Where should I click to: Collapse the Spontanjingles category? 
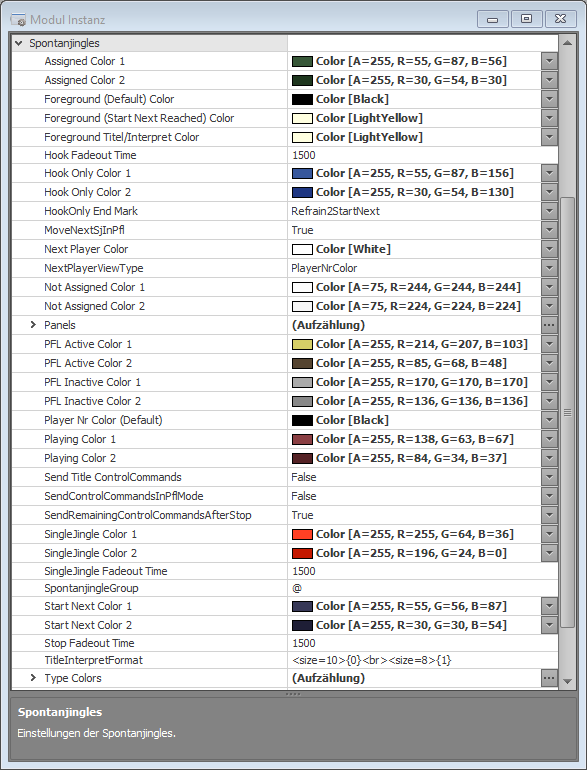point(19,43)
